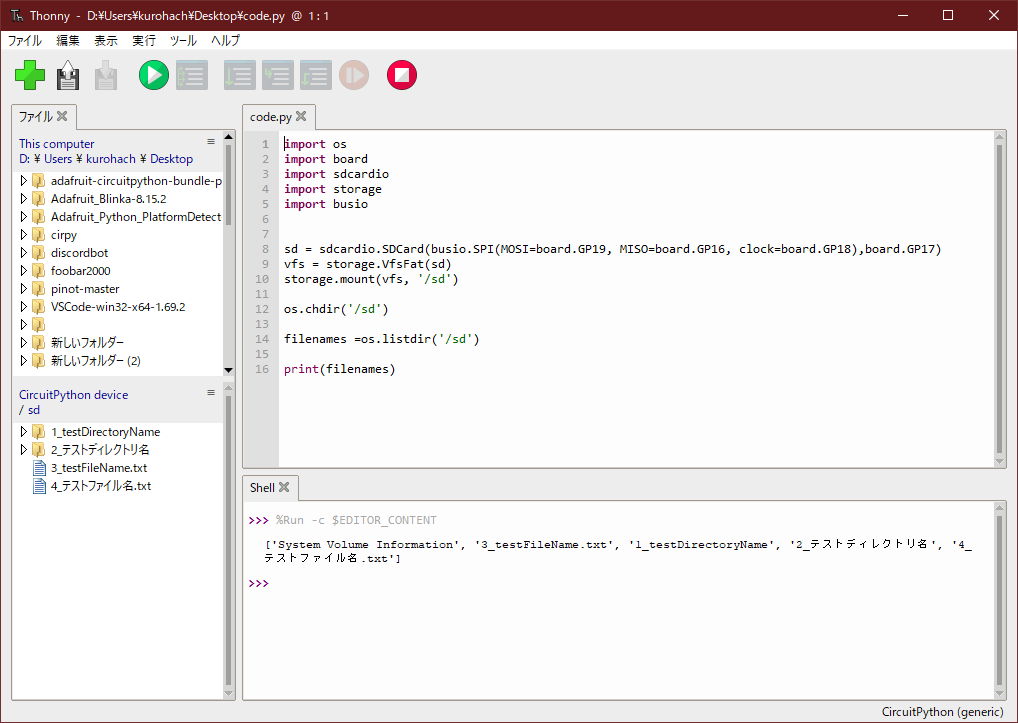Screen dimensions: 1018x723
Task: Select the Shell tab
Action: tap(262, 487)
